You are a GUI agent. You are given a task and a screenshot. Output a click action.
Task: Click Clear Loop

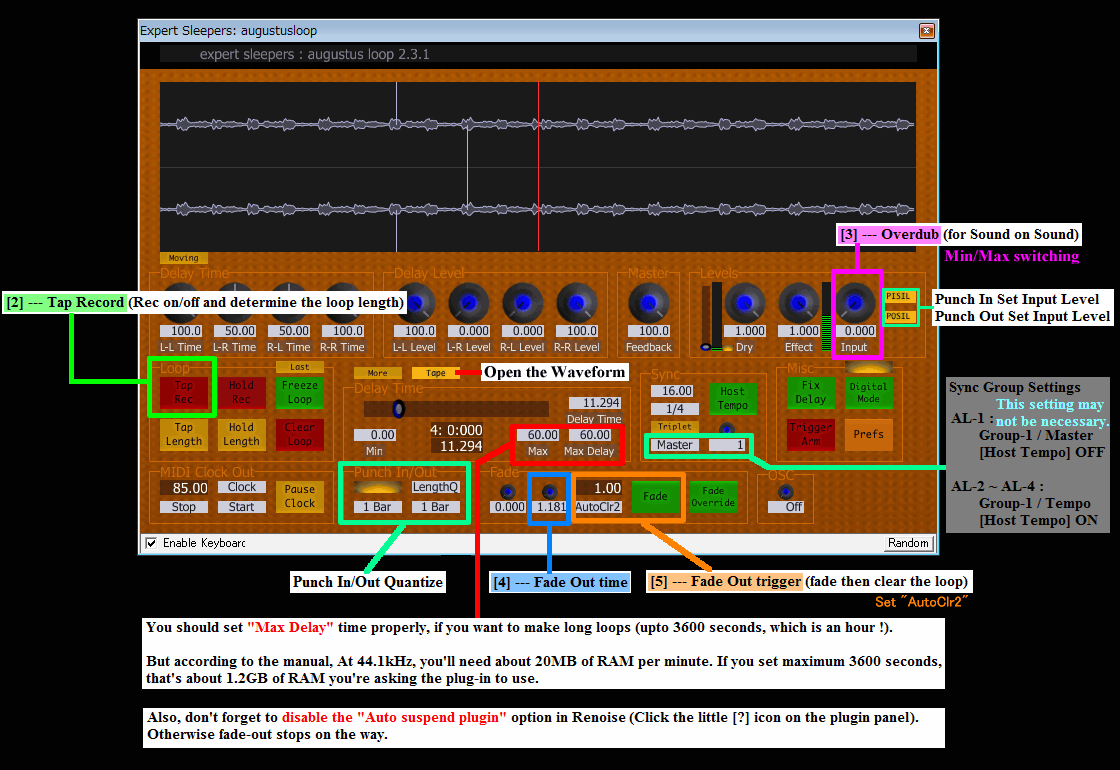(x=300, y=434)
